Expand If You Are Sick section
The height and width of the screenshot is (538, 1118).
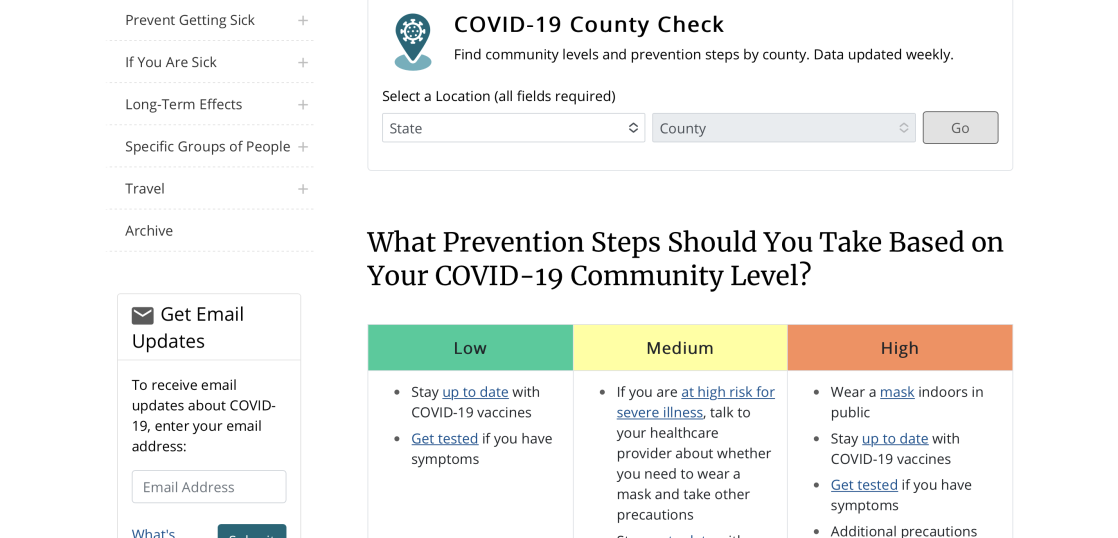click(303, 62)
